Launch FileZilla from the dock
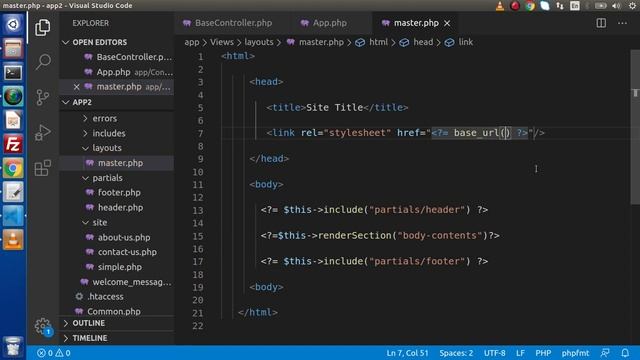640x360 pixels. click(x=13, y=144)
